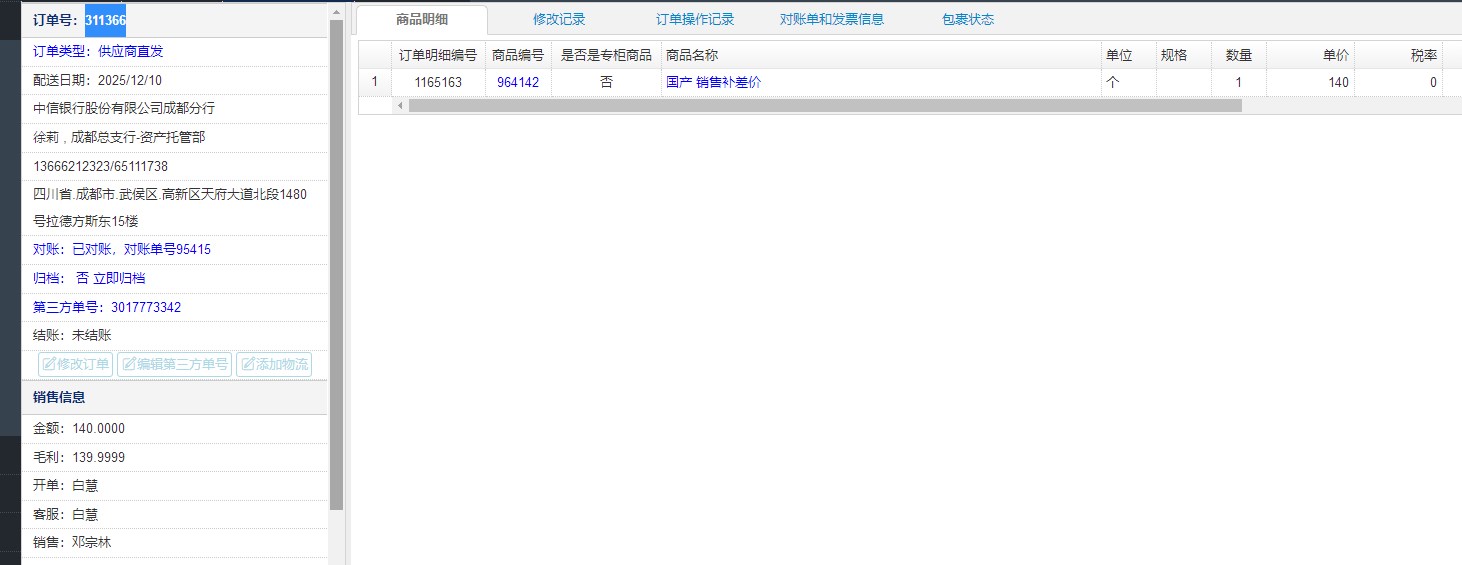
Task: Open product number 964142 link
Action: coord(518,83)
